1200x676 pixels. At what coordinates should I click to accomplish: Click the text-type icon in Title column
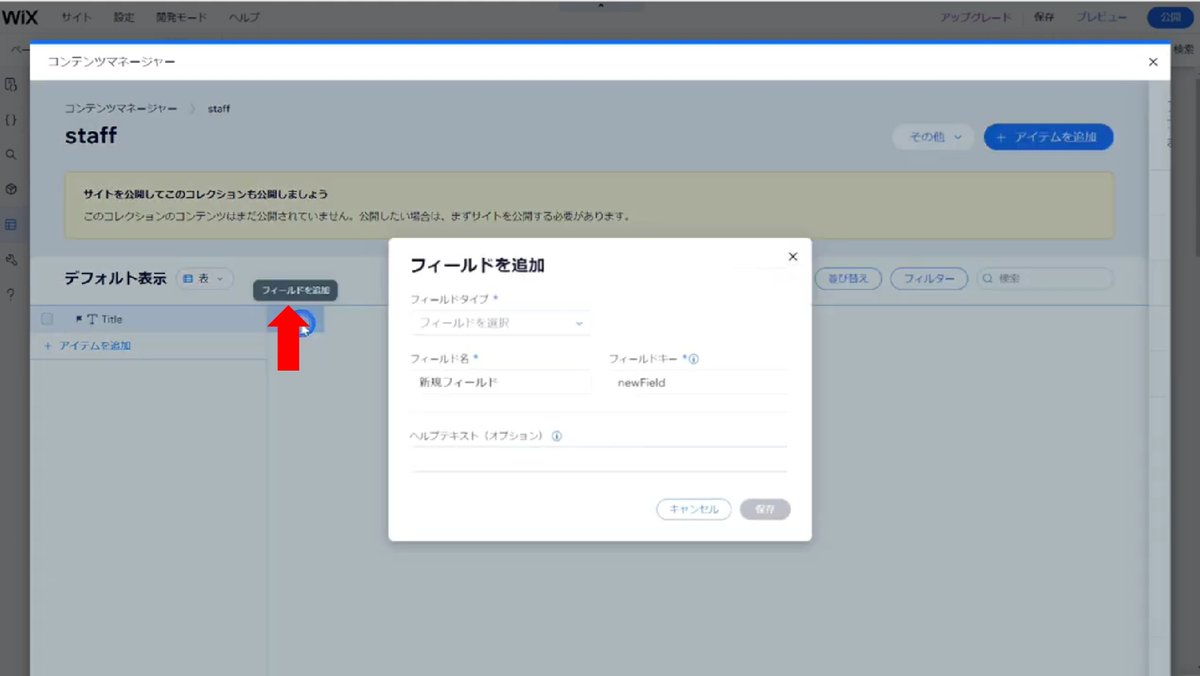93,319
